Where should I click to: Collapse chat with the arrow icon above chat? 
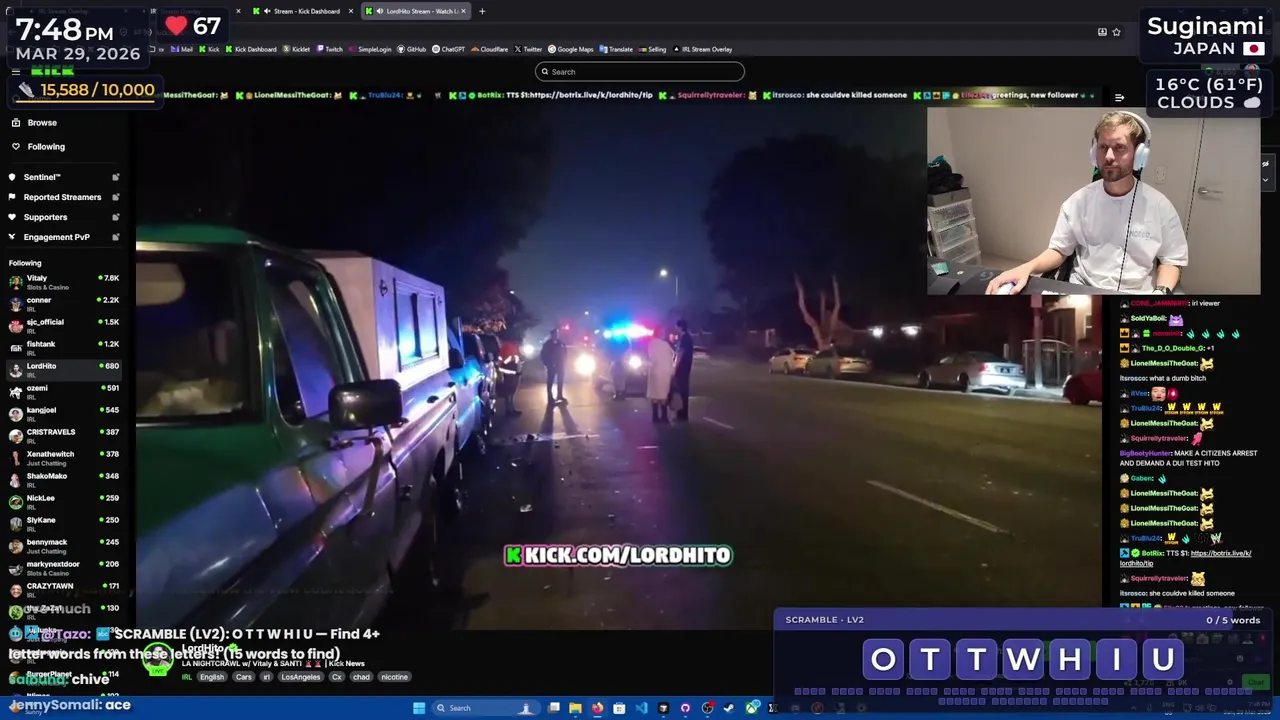1119,97
